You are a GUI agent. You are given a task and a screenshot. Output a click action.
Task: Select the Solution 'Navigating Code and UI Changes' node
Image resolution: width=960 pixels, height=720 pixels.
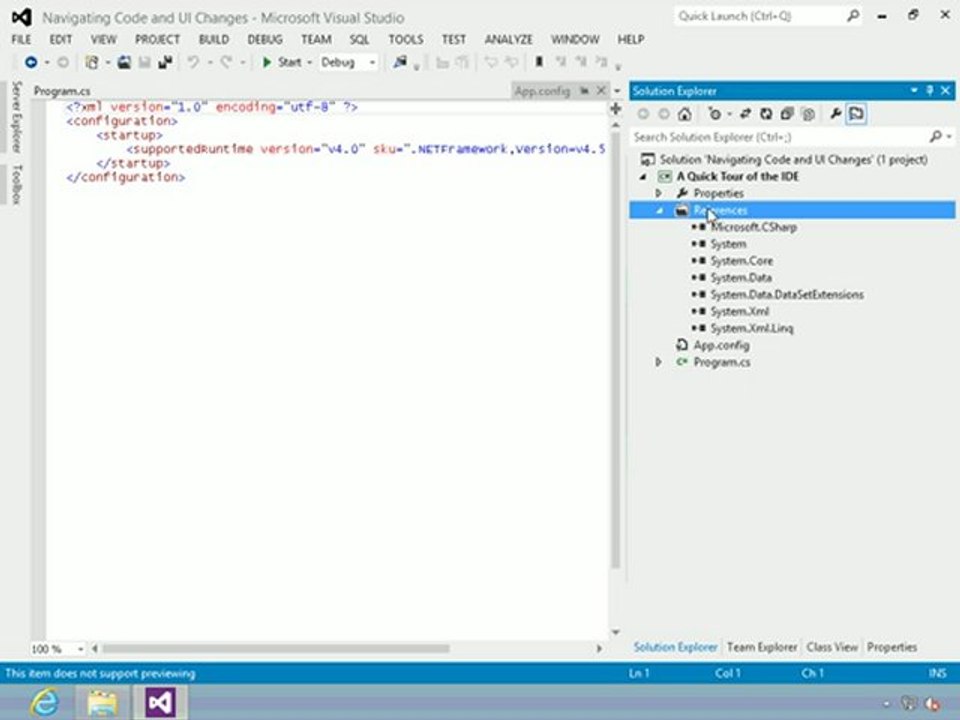(793, 160)
